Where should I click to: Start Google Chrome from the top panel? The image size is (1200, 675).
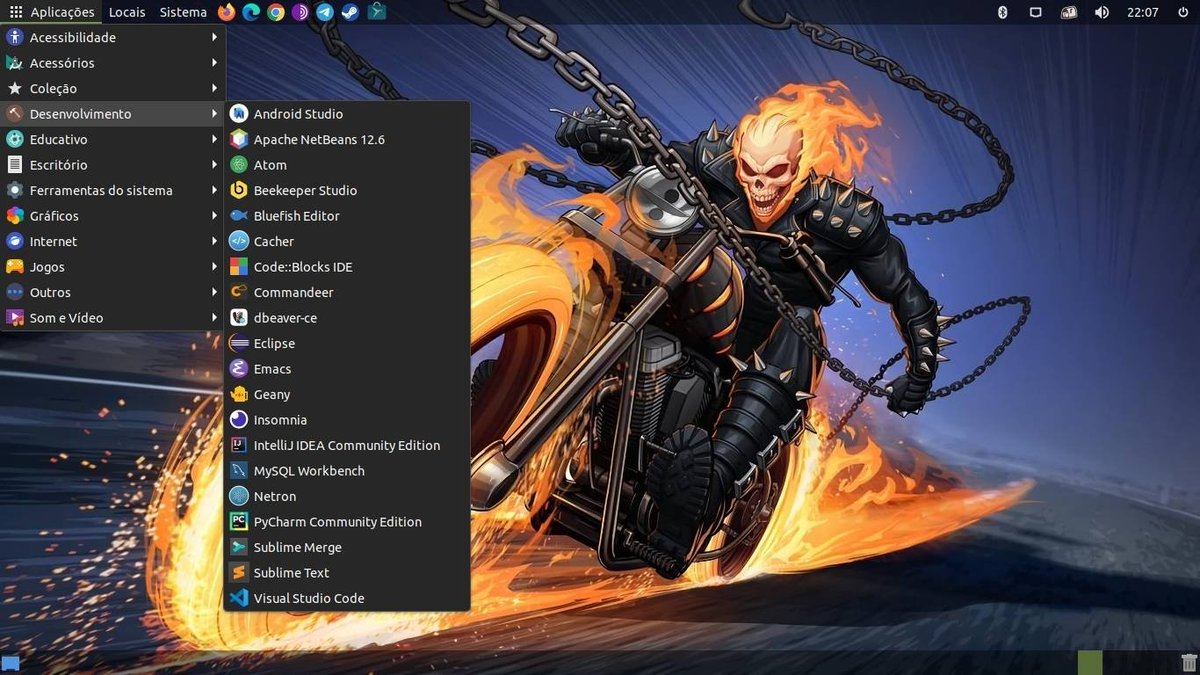coord(276,12)
